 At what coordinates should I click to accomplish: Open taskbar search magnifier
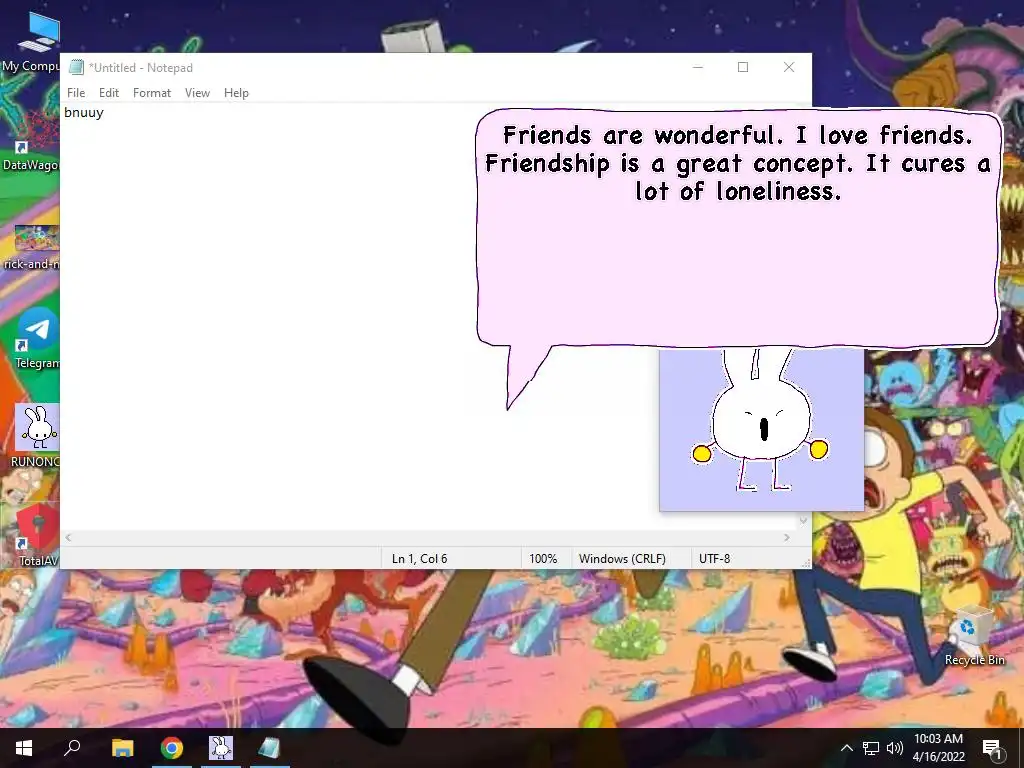pos(72,748)
